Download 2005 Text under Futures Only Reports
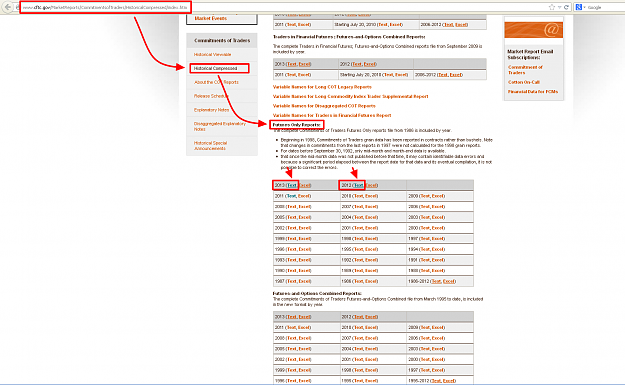625x385 pixels. [x=291, y=218]
